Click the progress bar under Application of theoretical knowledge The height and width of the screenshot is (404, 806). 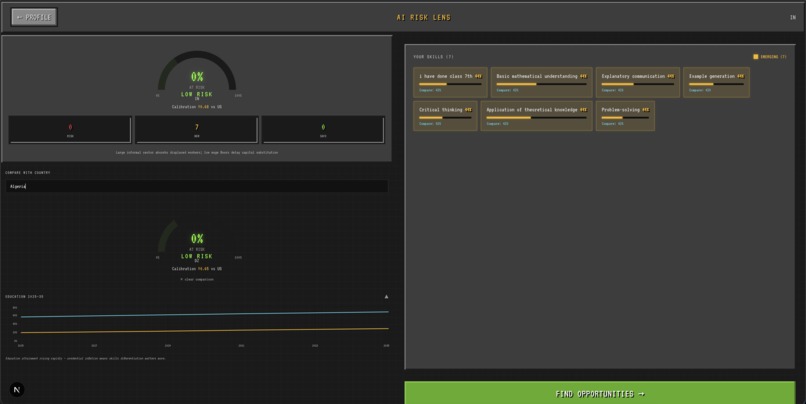[536, 117]
